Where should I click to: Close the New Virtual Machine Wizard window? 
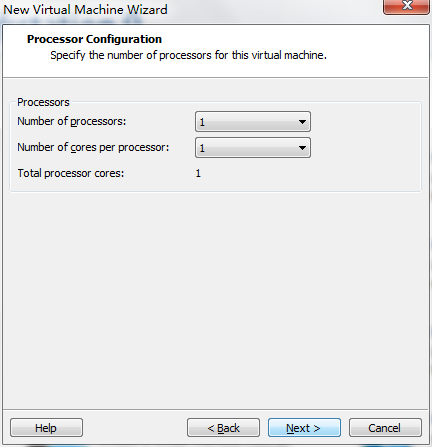tap(406, 6)
